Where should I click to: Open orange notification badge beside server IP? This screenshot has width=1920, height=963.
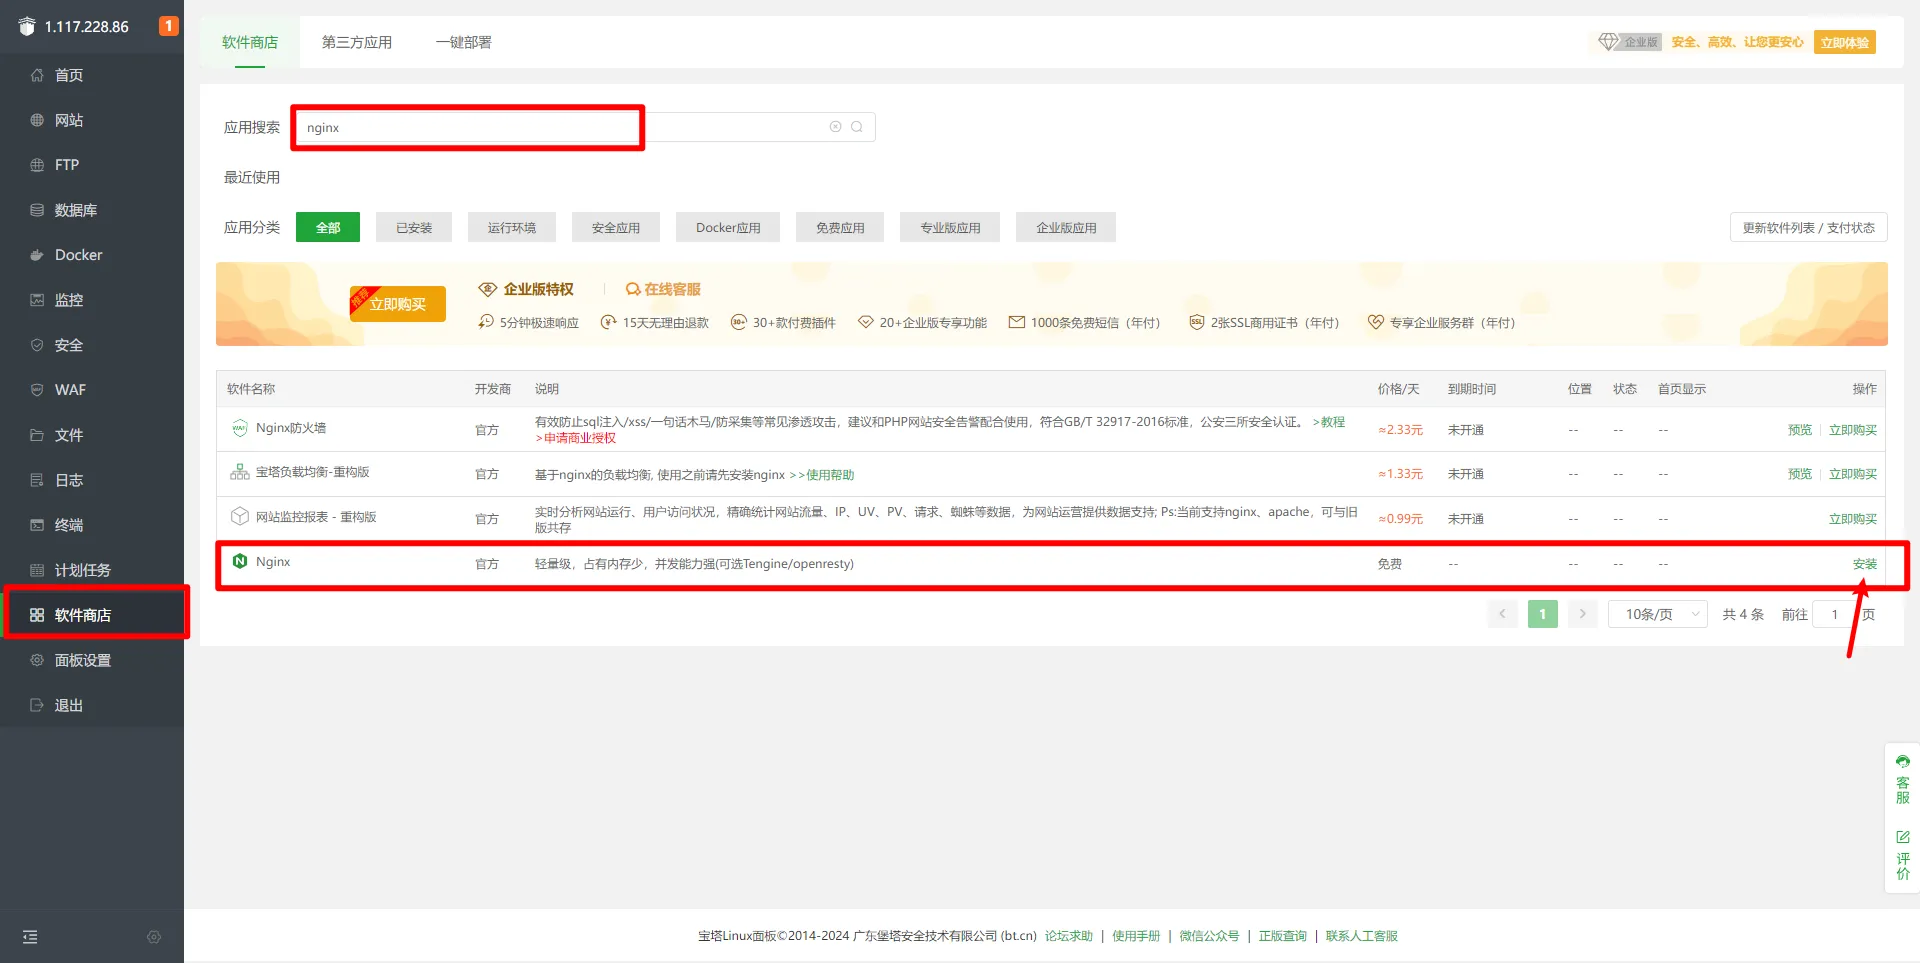click(169, 26)
